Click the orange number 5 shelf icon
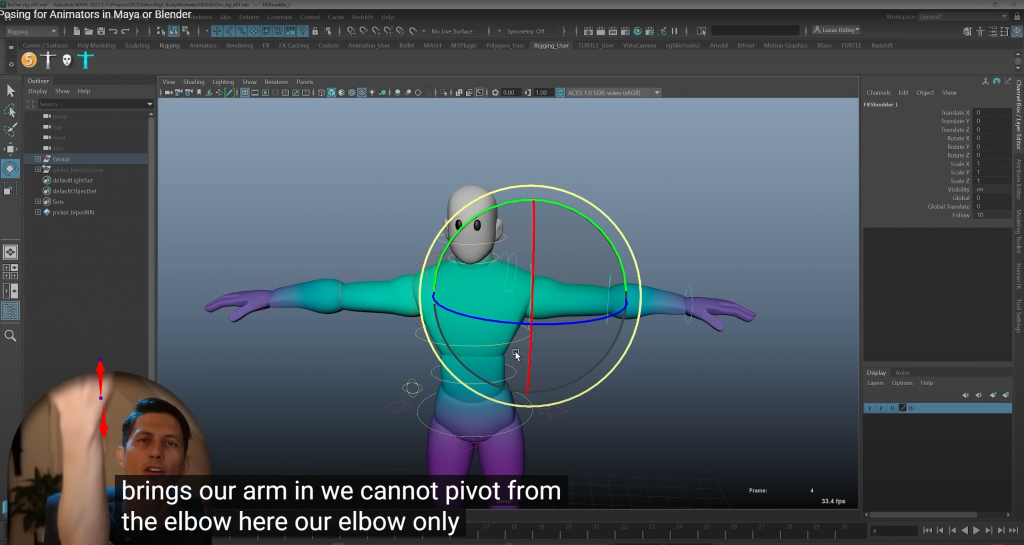The height and width of the screenshot is (545, 1024). 29,60
